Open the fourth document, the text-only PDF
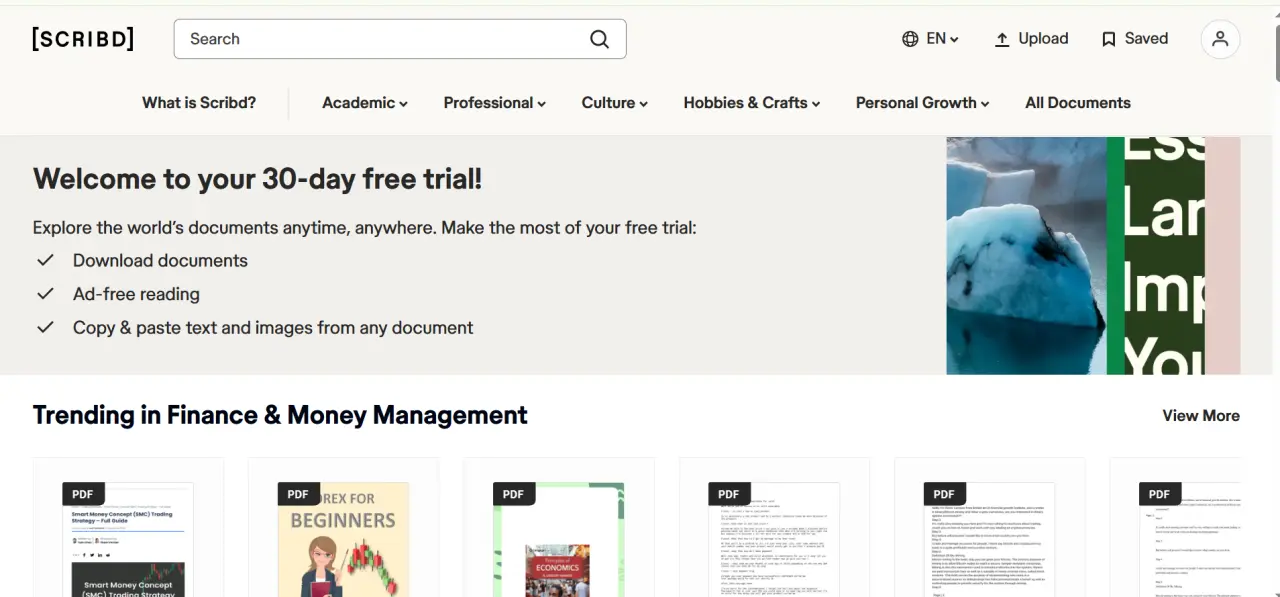Viewport: 1280px width, 597px height. [774, 540]
